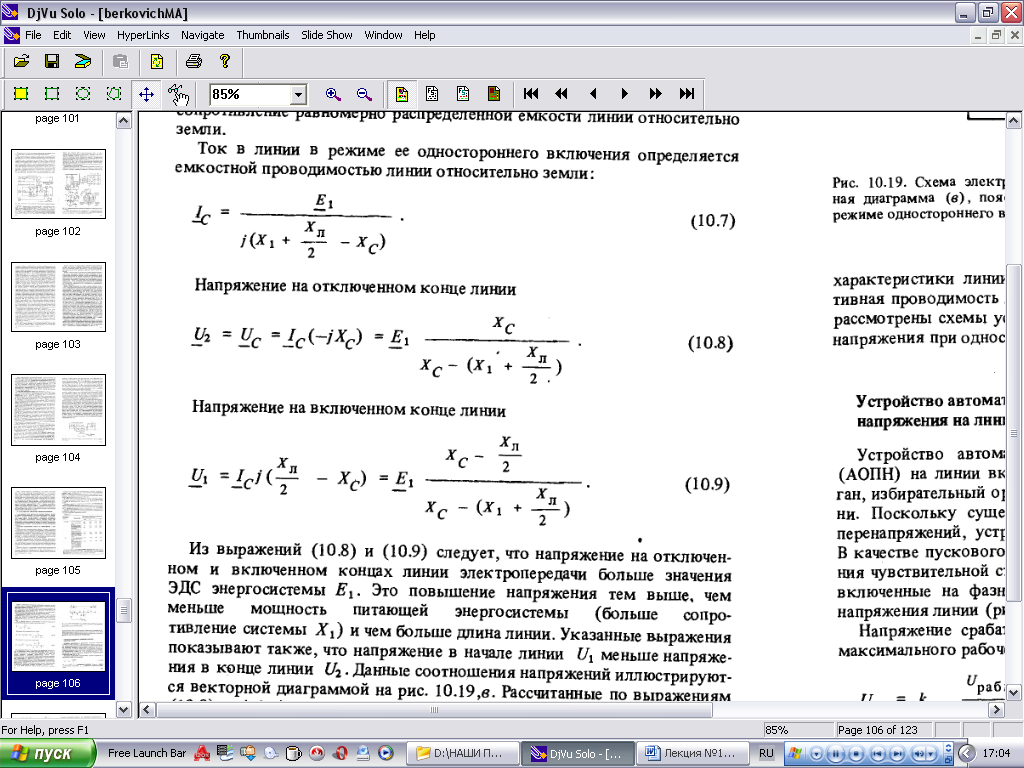The image size is (1024, 768).
Task: Switch to the 'Лекция №1' Word taskbar button
Action: tap(692, 754)
